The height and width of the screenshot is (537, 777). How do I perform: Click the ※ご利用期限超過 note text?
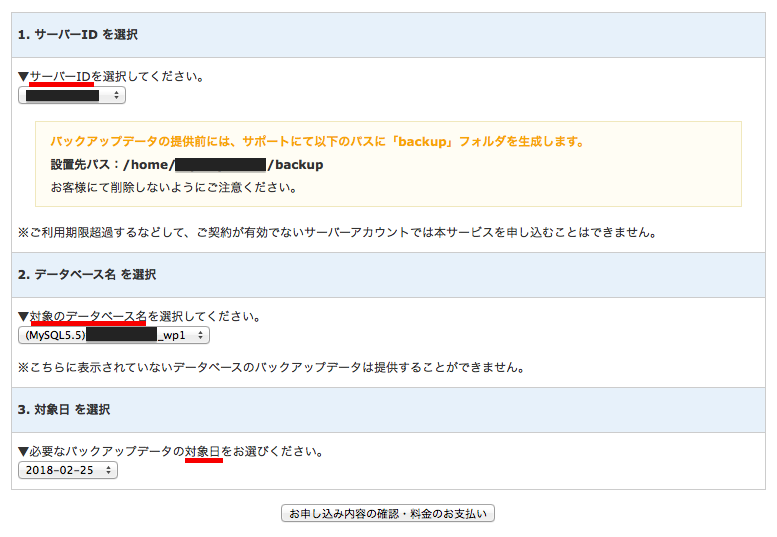point(336,232)
